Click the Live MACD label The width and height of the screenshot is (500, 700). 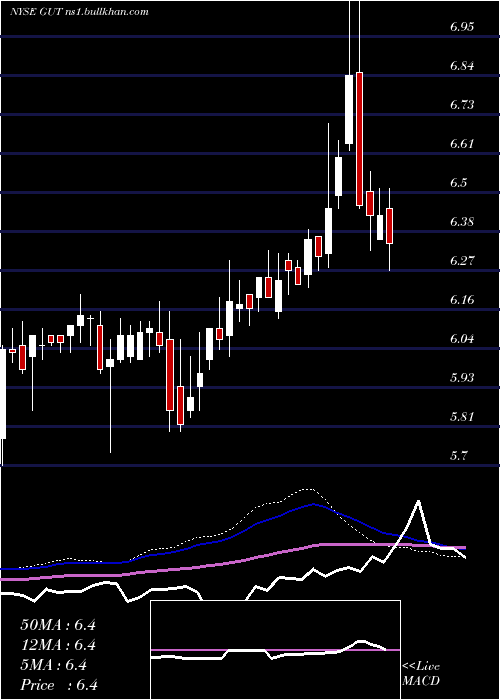click(x=421, y=673)
